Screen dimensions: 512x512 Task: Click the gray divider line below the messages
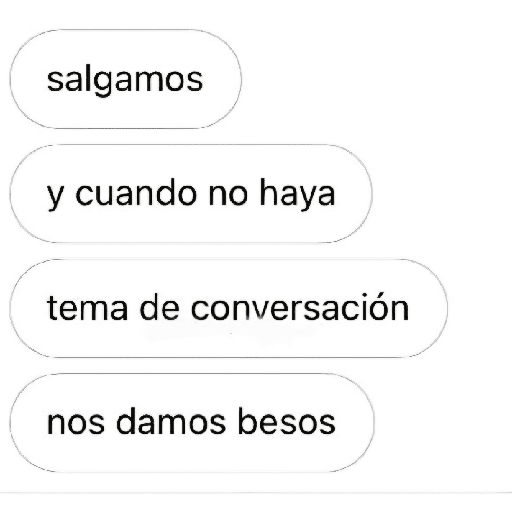256,493
